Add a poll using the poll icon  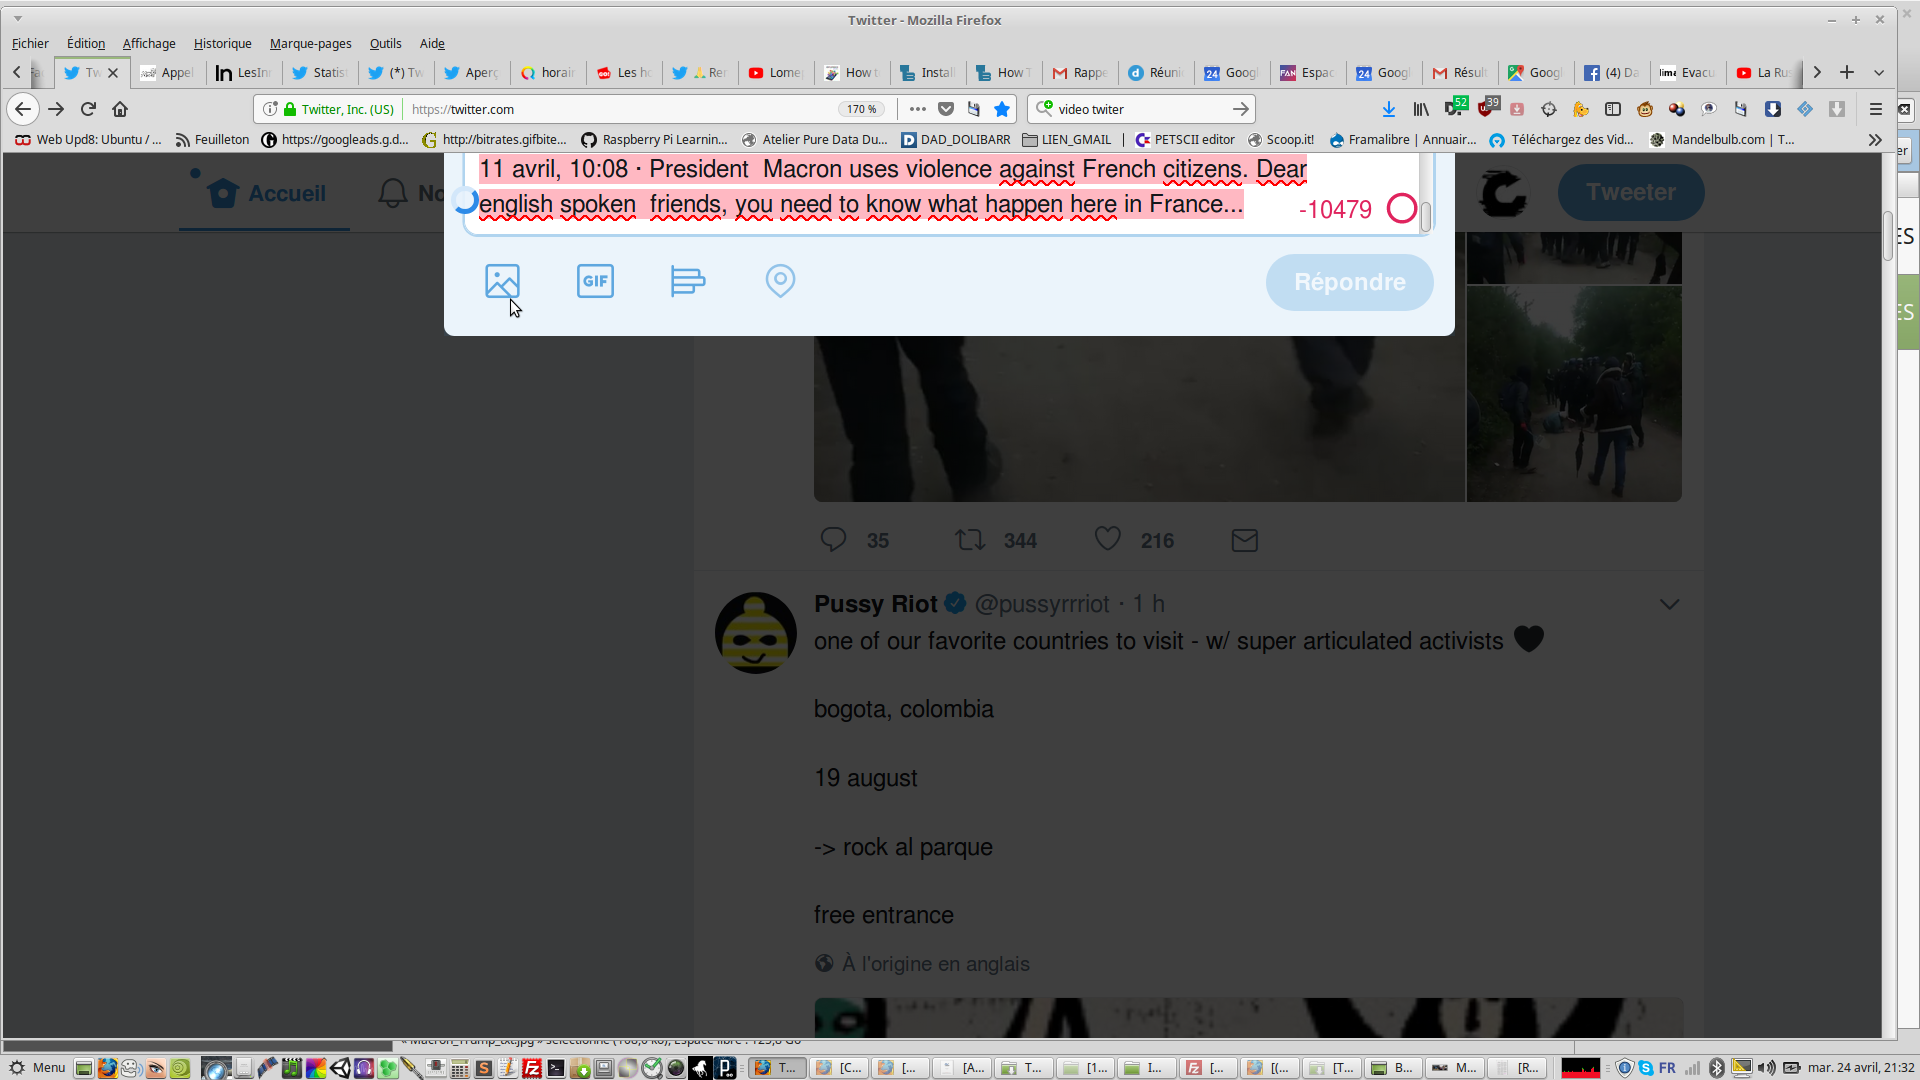tap(687, 281)
